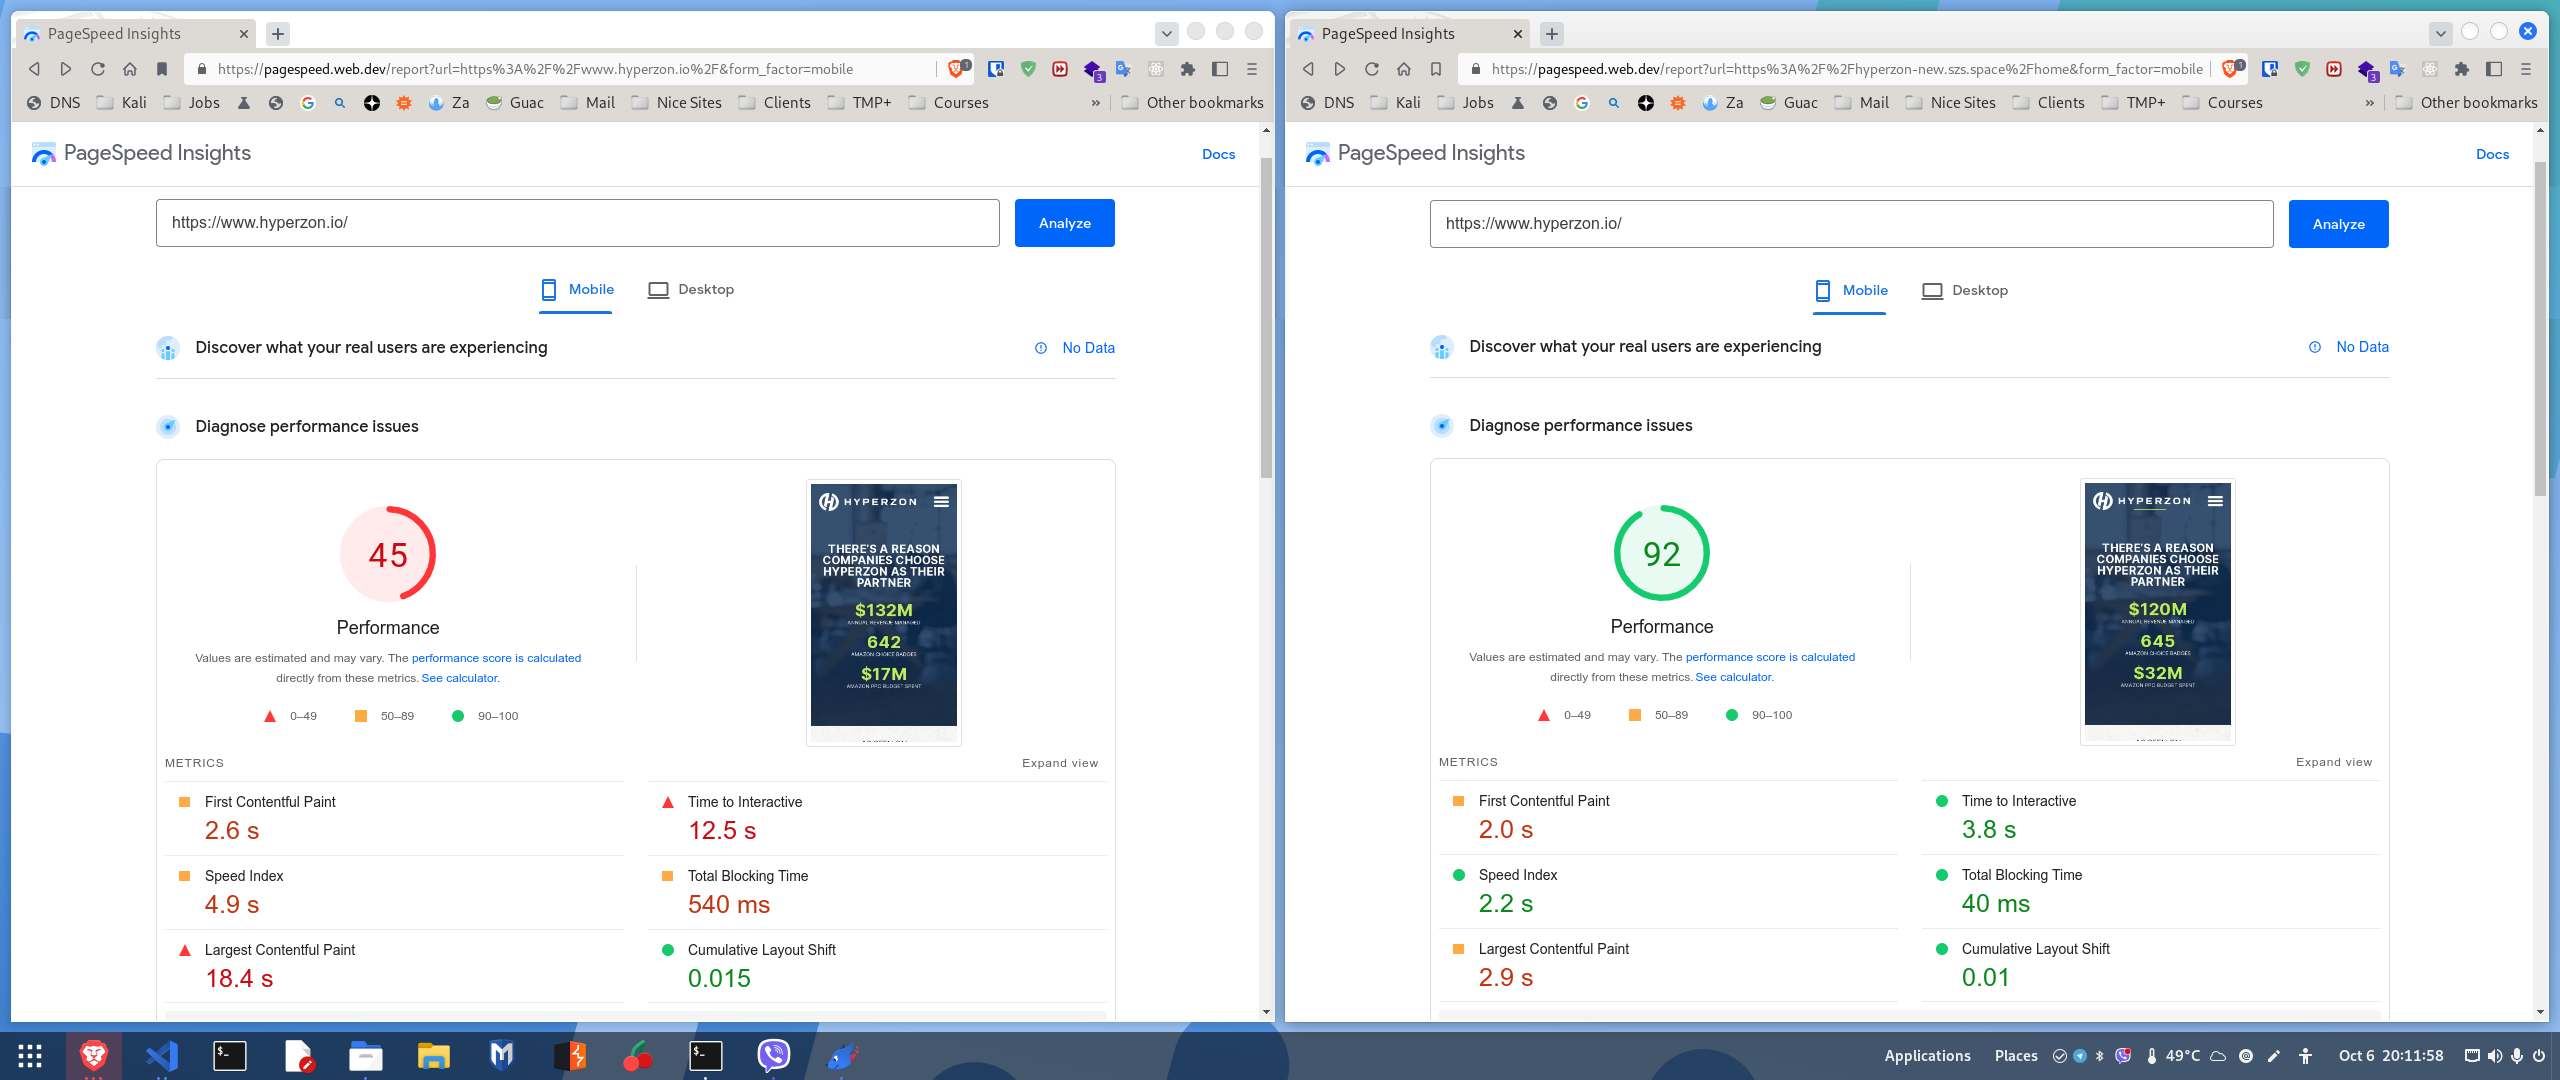Click the PageSpeed Insights logo icon (left)
The image size is (2560, 1080).
coord(39,152)
